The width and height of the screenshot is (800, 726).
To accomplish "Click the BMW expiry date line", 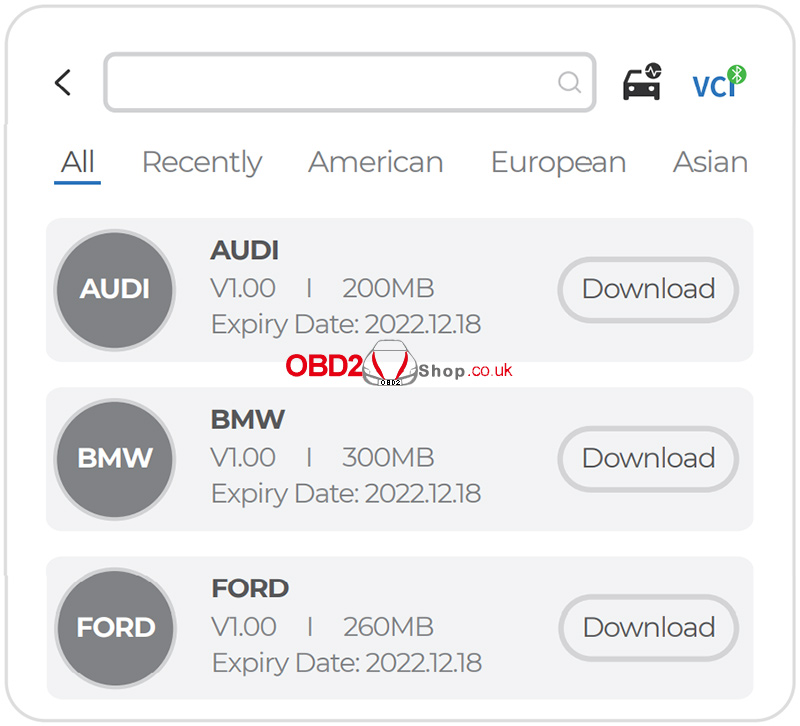I will 346,493.
